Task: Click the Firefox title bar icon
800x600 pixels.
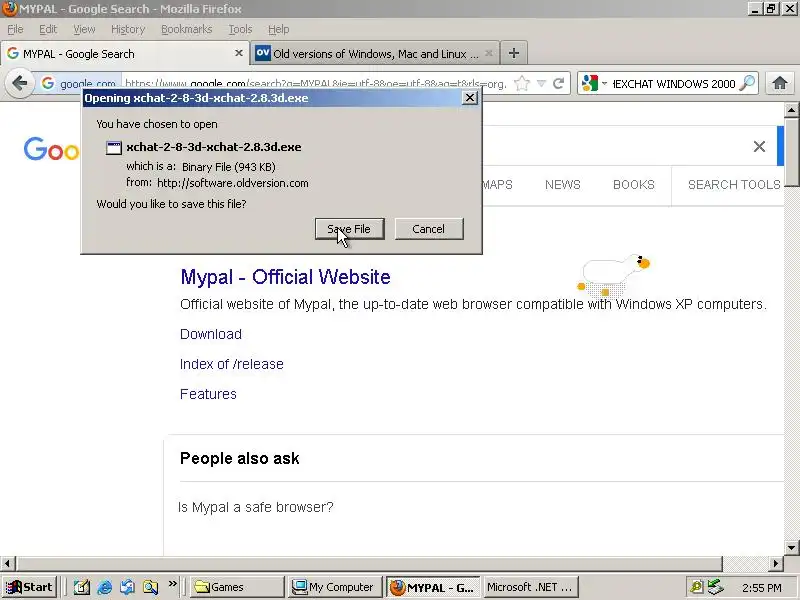Action: click(x=9, y=9)
